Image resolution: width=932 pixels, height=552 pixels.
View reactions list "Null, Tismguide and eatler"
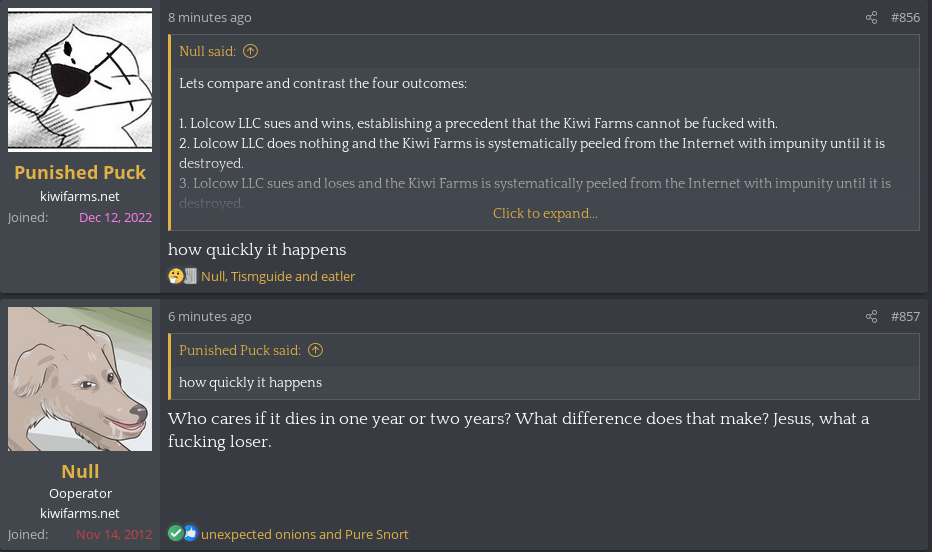278,276
